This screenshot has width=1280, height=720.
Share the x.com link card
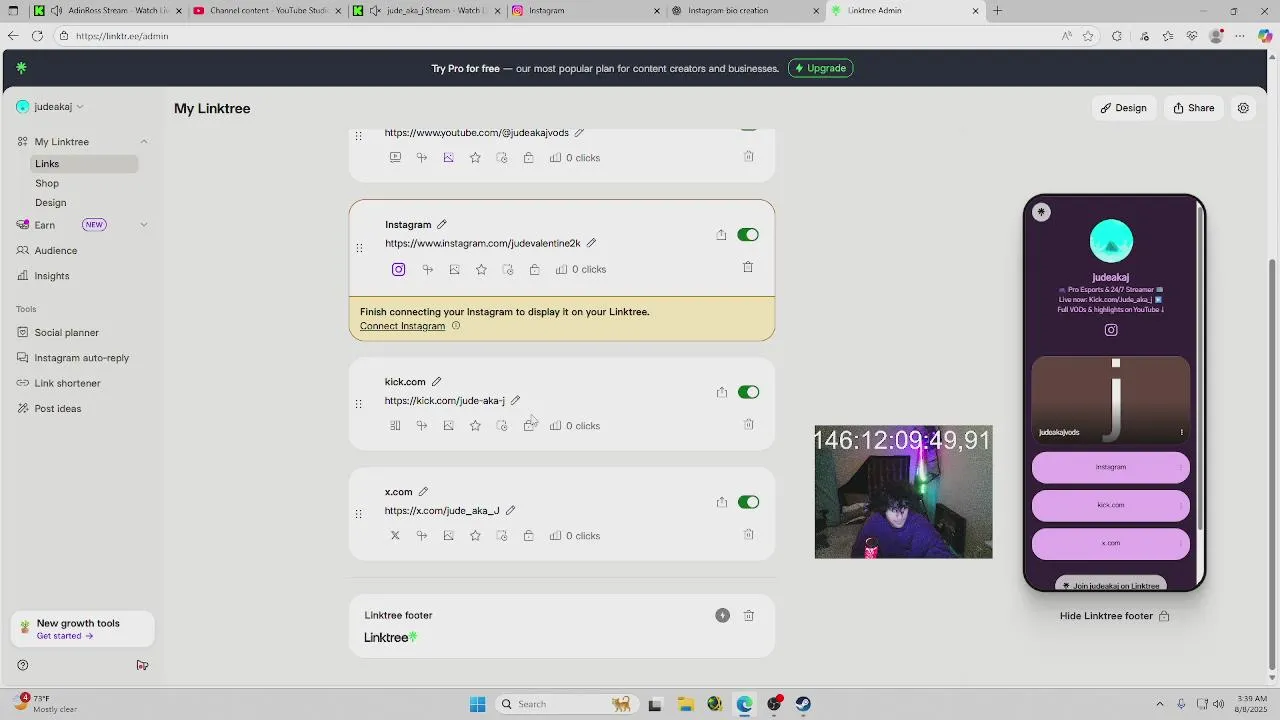[721, 502]
